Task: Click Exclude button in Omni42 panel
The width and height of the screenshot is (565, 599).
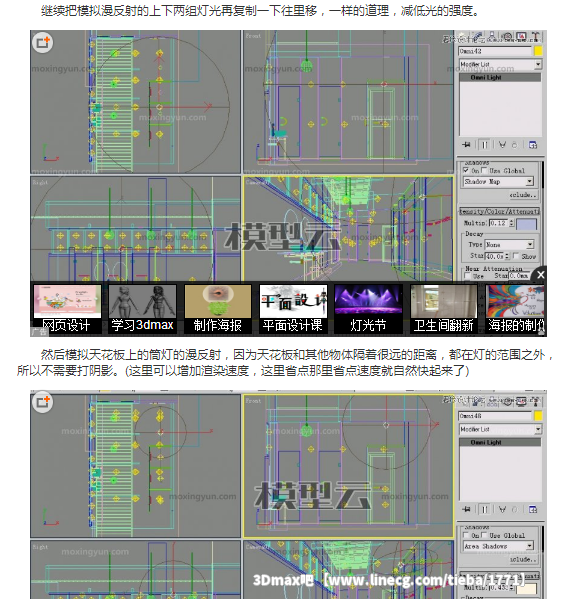Action: [523, 195]
